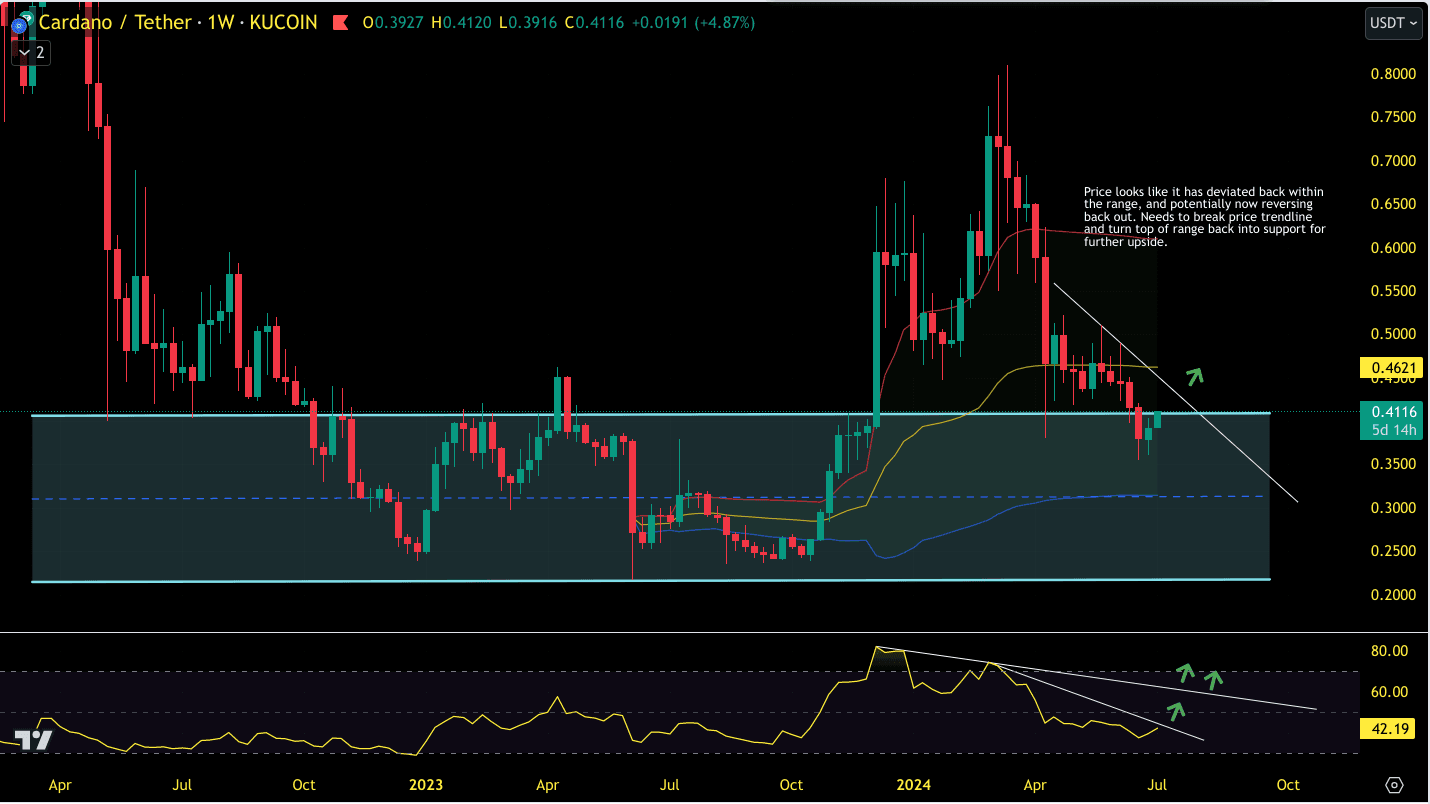Click 0.8000 on the price axis
The image size is (1430, 804).
tap(1391, 74)
